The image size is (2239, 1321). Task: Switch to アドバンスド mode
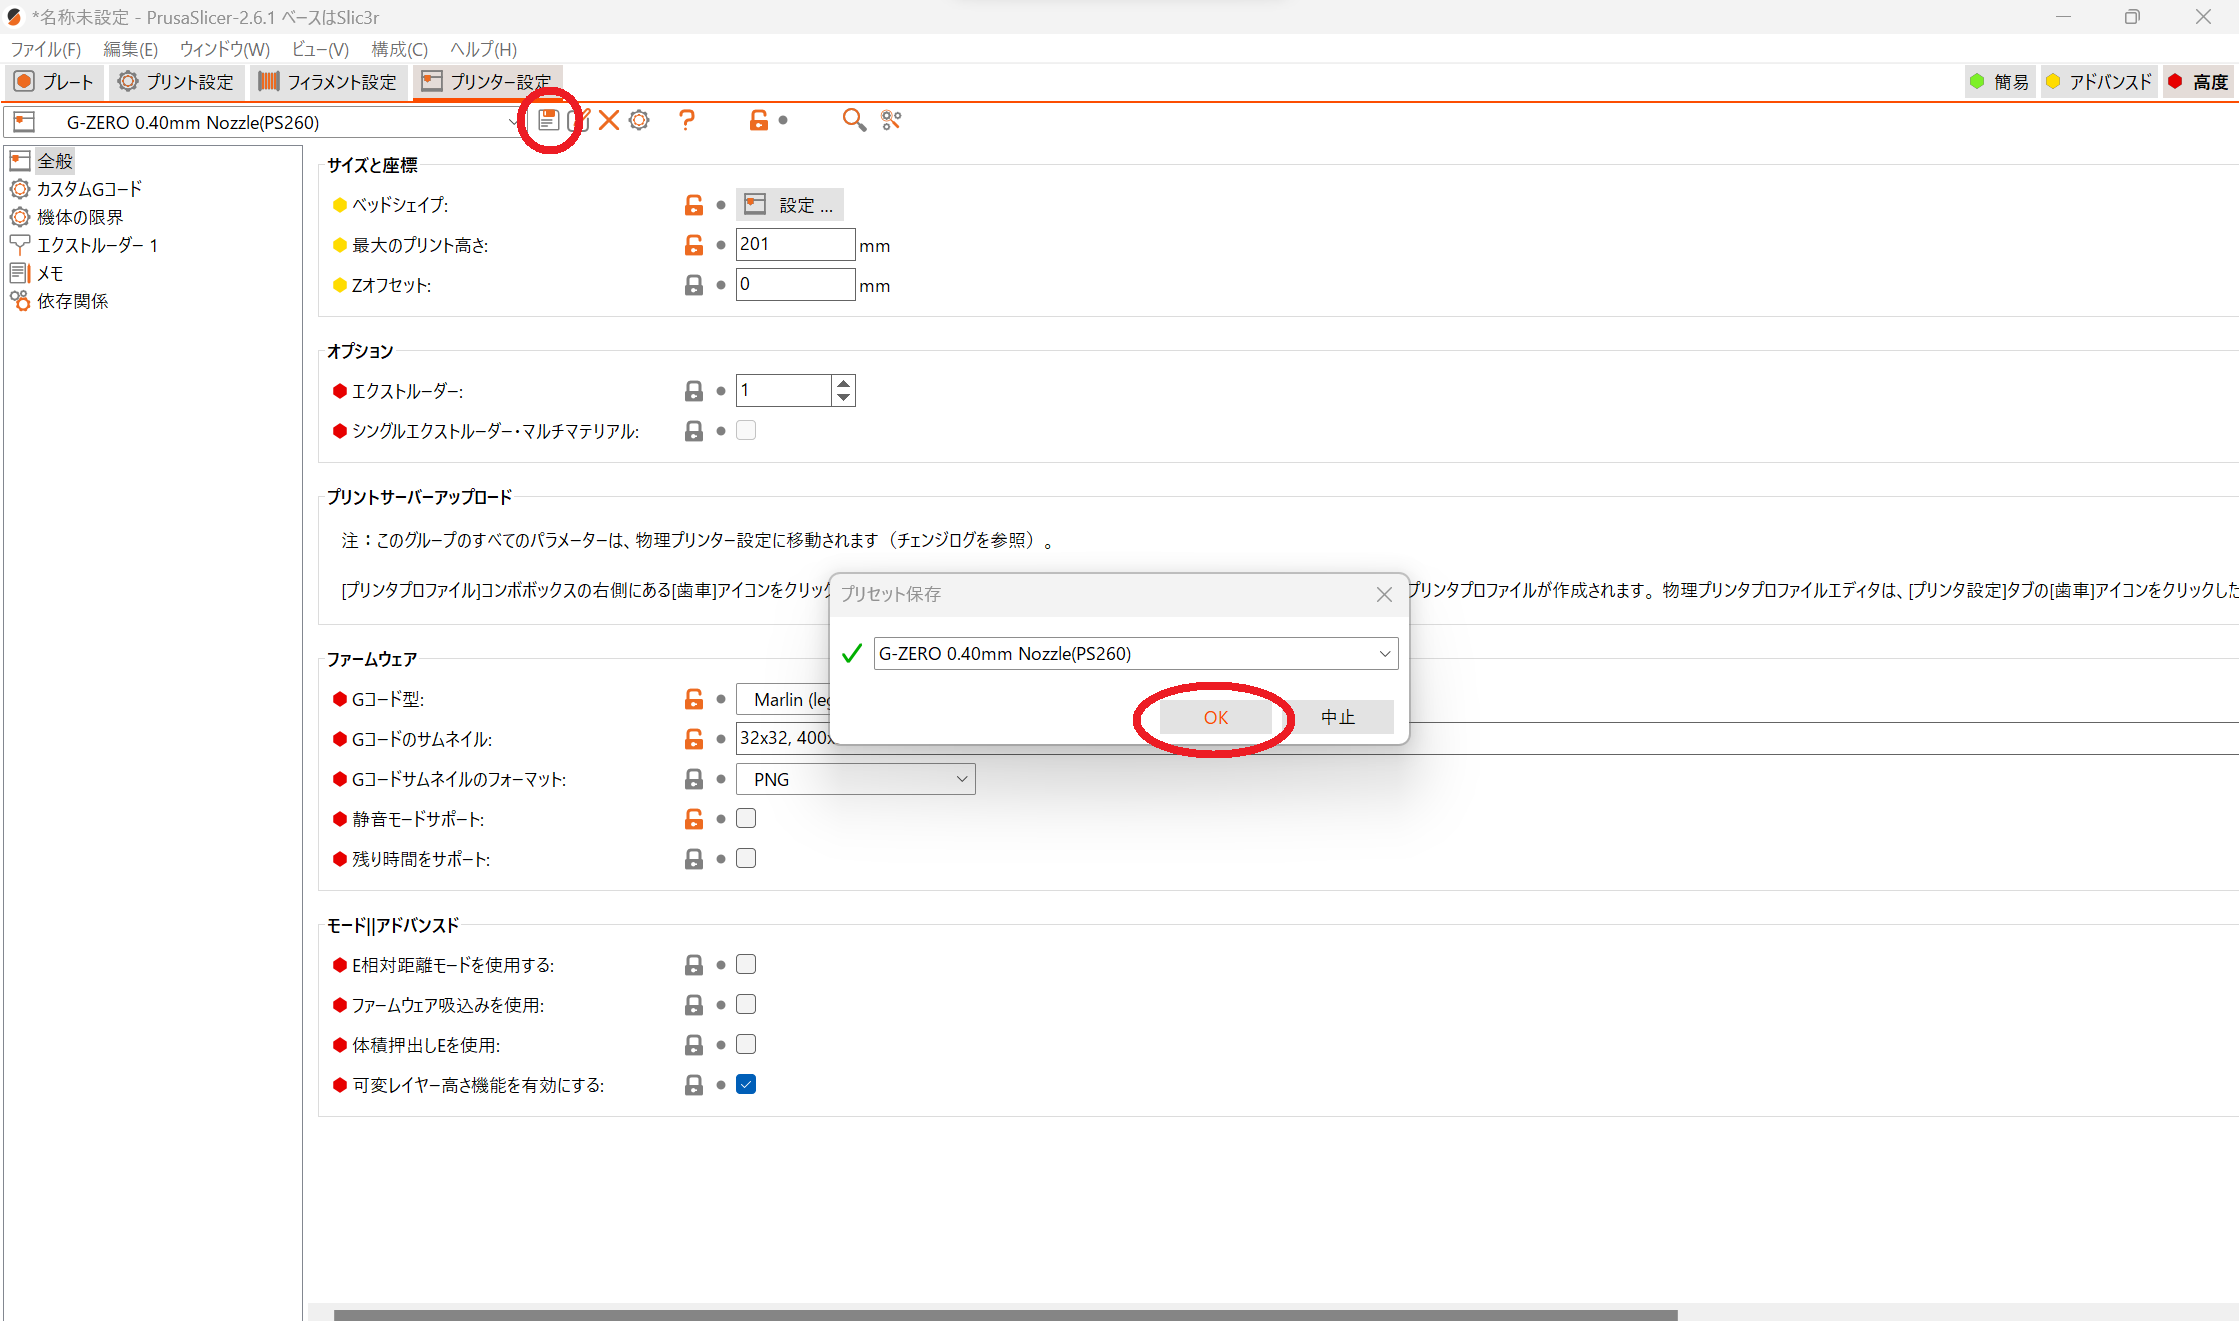[2098, 82]
